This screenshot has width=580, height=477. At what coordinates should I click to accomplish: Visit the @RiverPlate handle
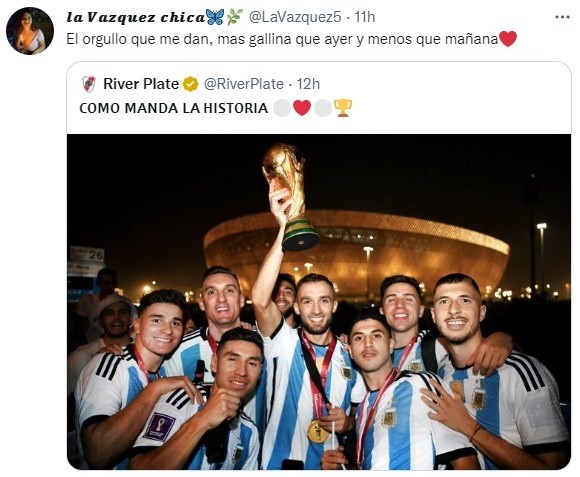[x=244, y=84]
